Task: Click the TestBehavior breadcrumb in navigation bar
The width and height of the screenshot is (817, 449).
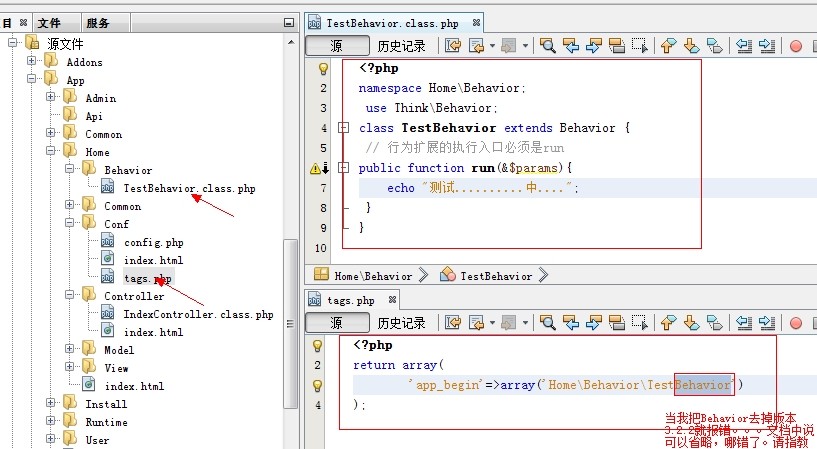Action: click(x=495, y=275)
